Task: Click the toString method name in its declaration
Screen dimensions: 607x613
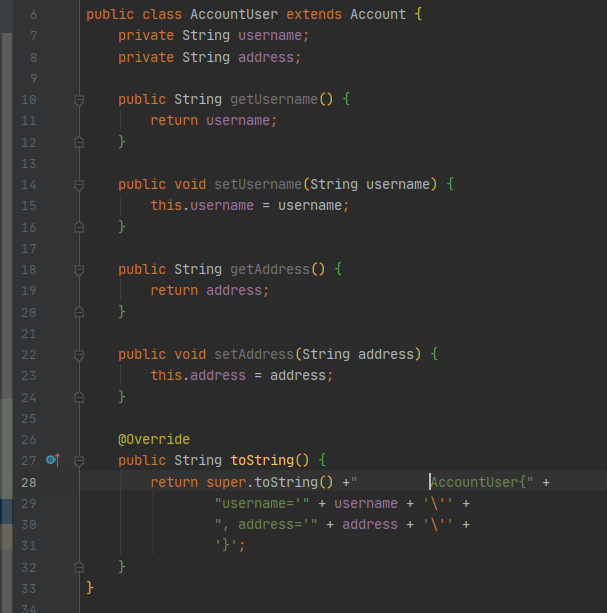Action: (x=262, y=460)
